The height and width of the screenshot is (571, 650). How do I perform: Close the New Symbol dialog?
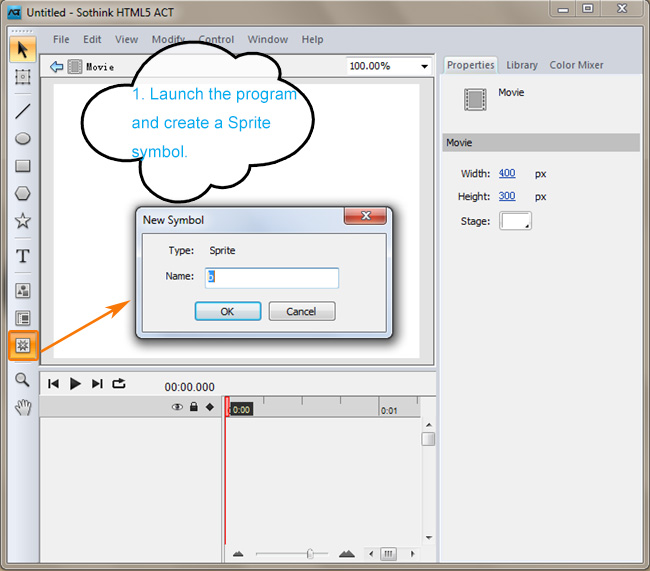click(x=365, y=216)
